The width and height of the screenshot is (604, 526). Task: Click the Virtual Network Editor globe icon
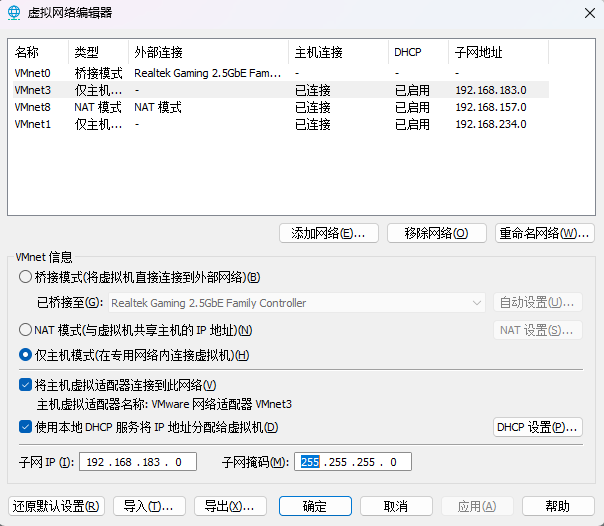click(x=14, y=13)
